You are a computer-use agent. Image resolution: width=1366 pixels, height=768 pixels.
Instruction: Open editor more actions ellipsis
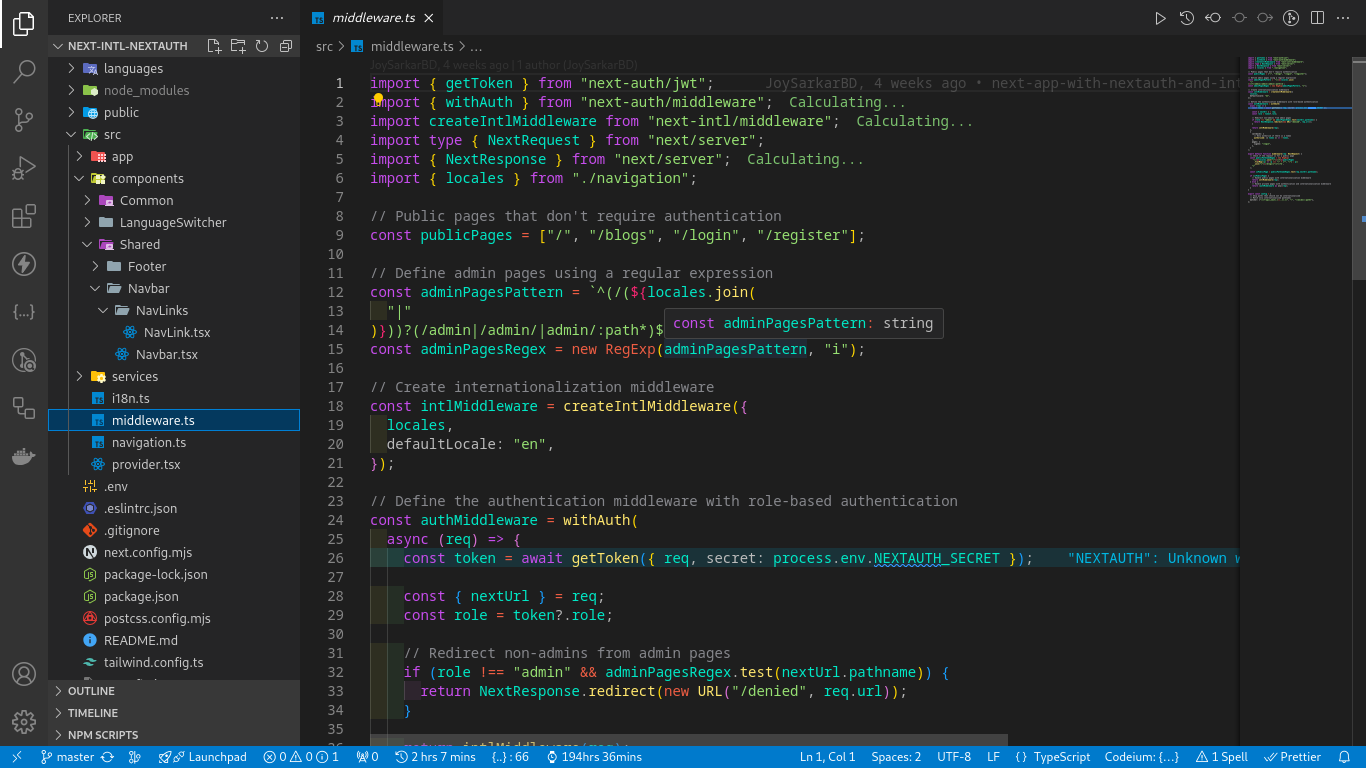click(1343, 18)
